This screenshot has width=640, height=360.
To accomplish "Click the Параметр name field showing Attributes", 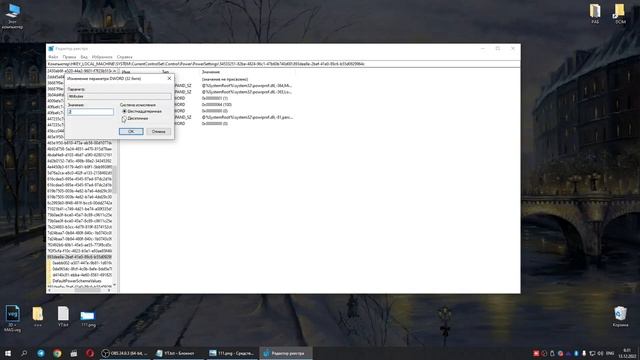I will (x=119, y=96).
